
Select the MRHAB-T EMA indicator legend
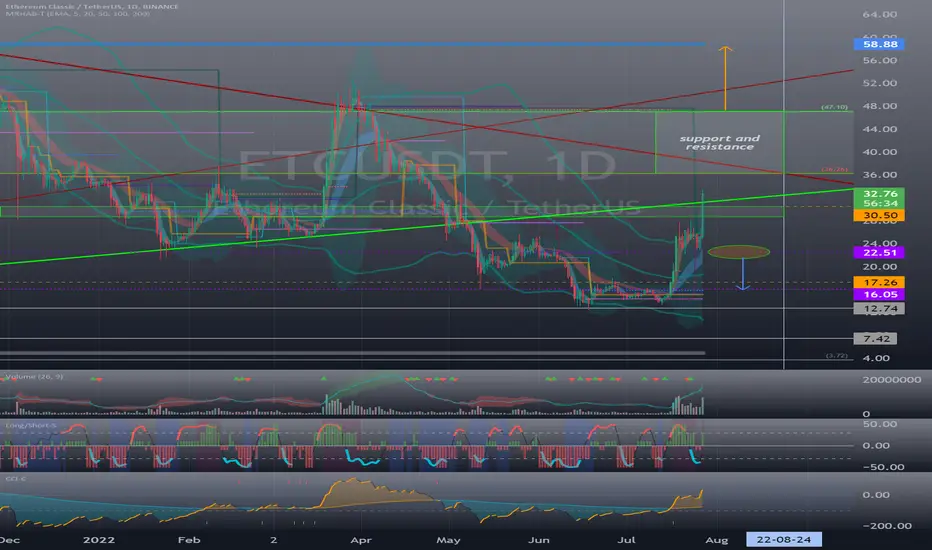pos(78,14)
